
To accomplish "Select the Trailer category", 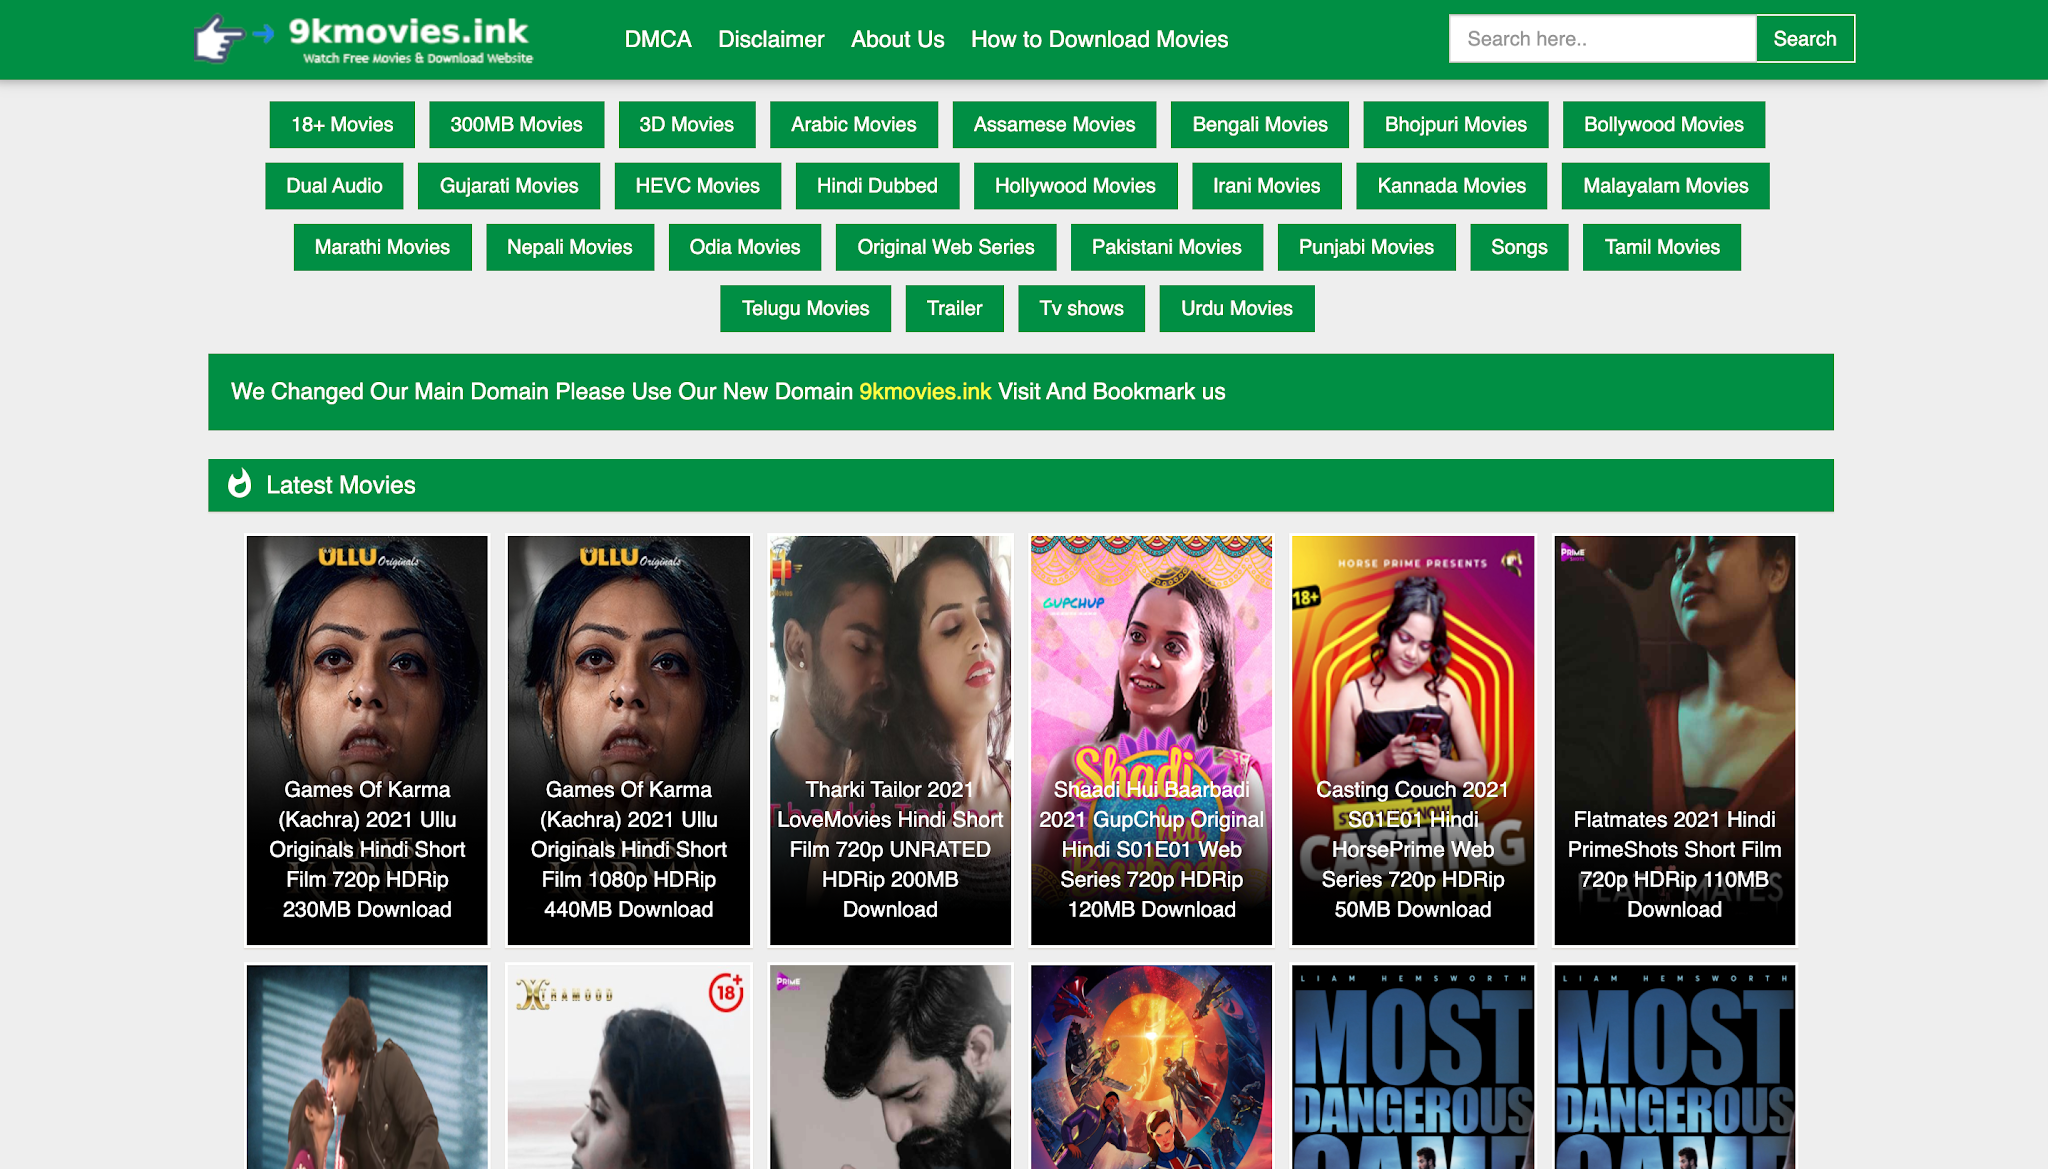I will 955,308.
